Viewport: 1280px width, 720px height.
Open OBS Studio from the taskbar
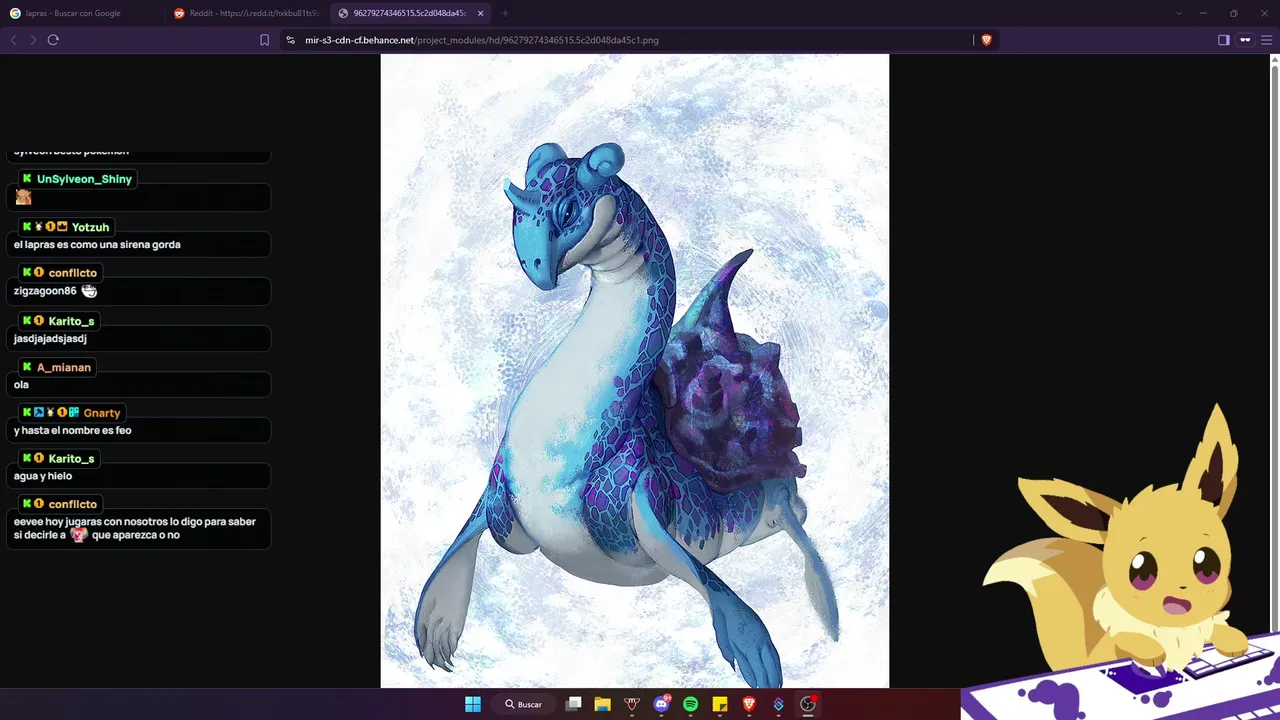[808, 704]
